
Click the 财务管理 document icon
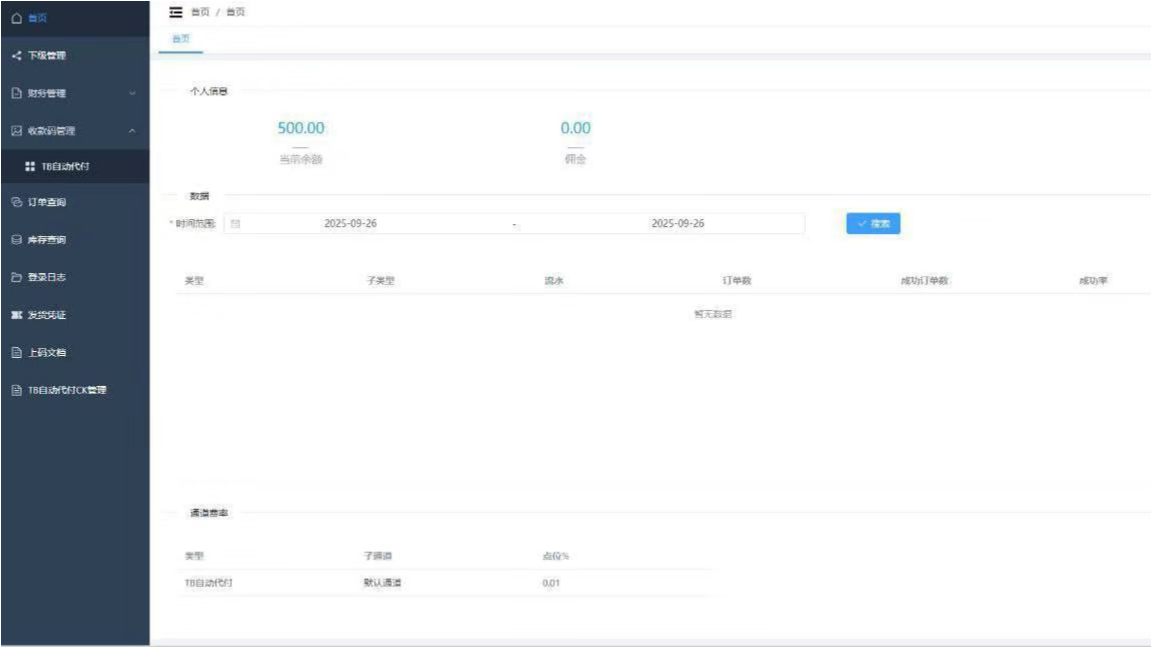pos(16,93)
